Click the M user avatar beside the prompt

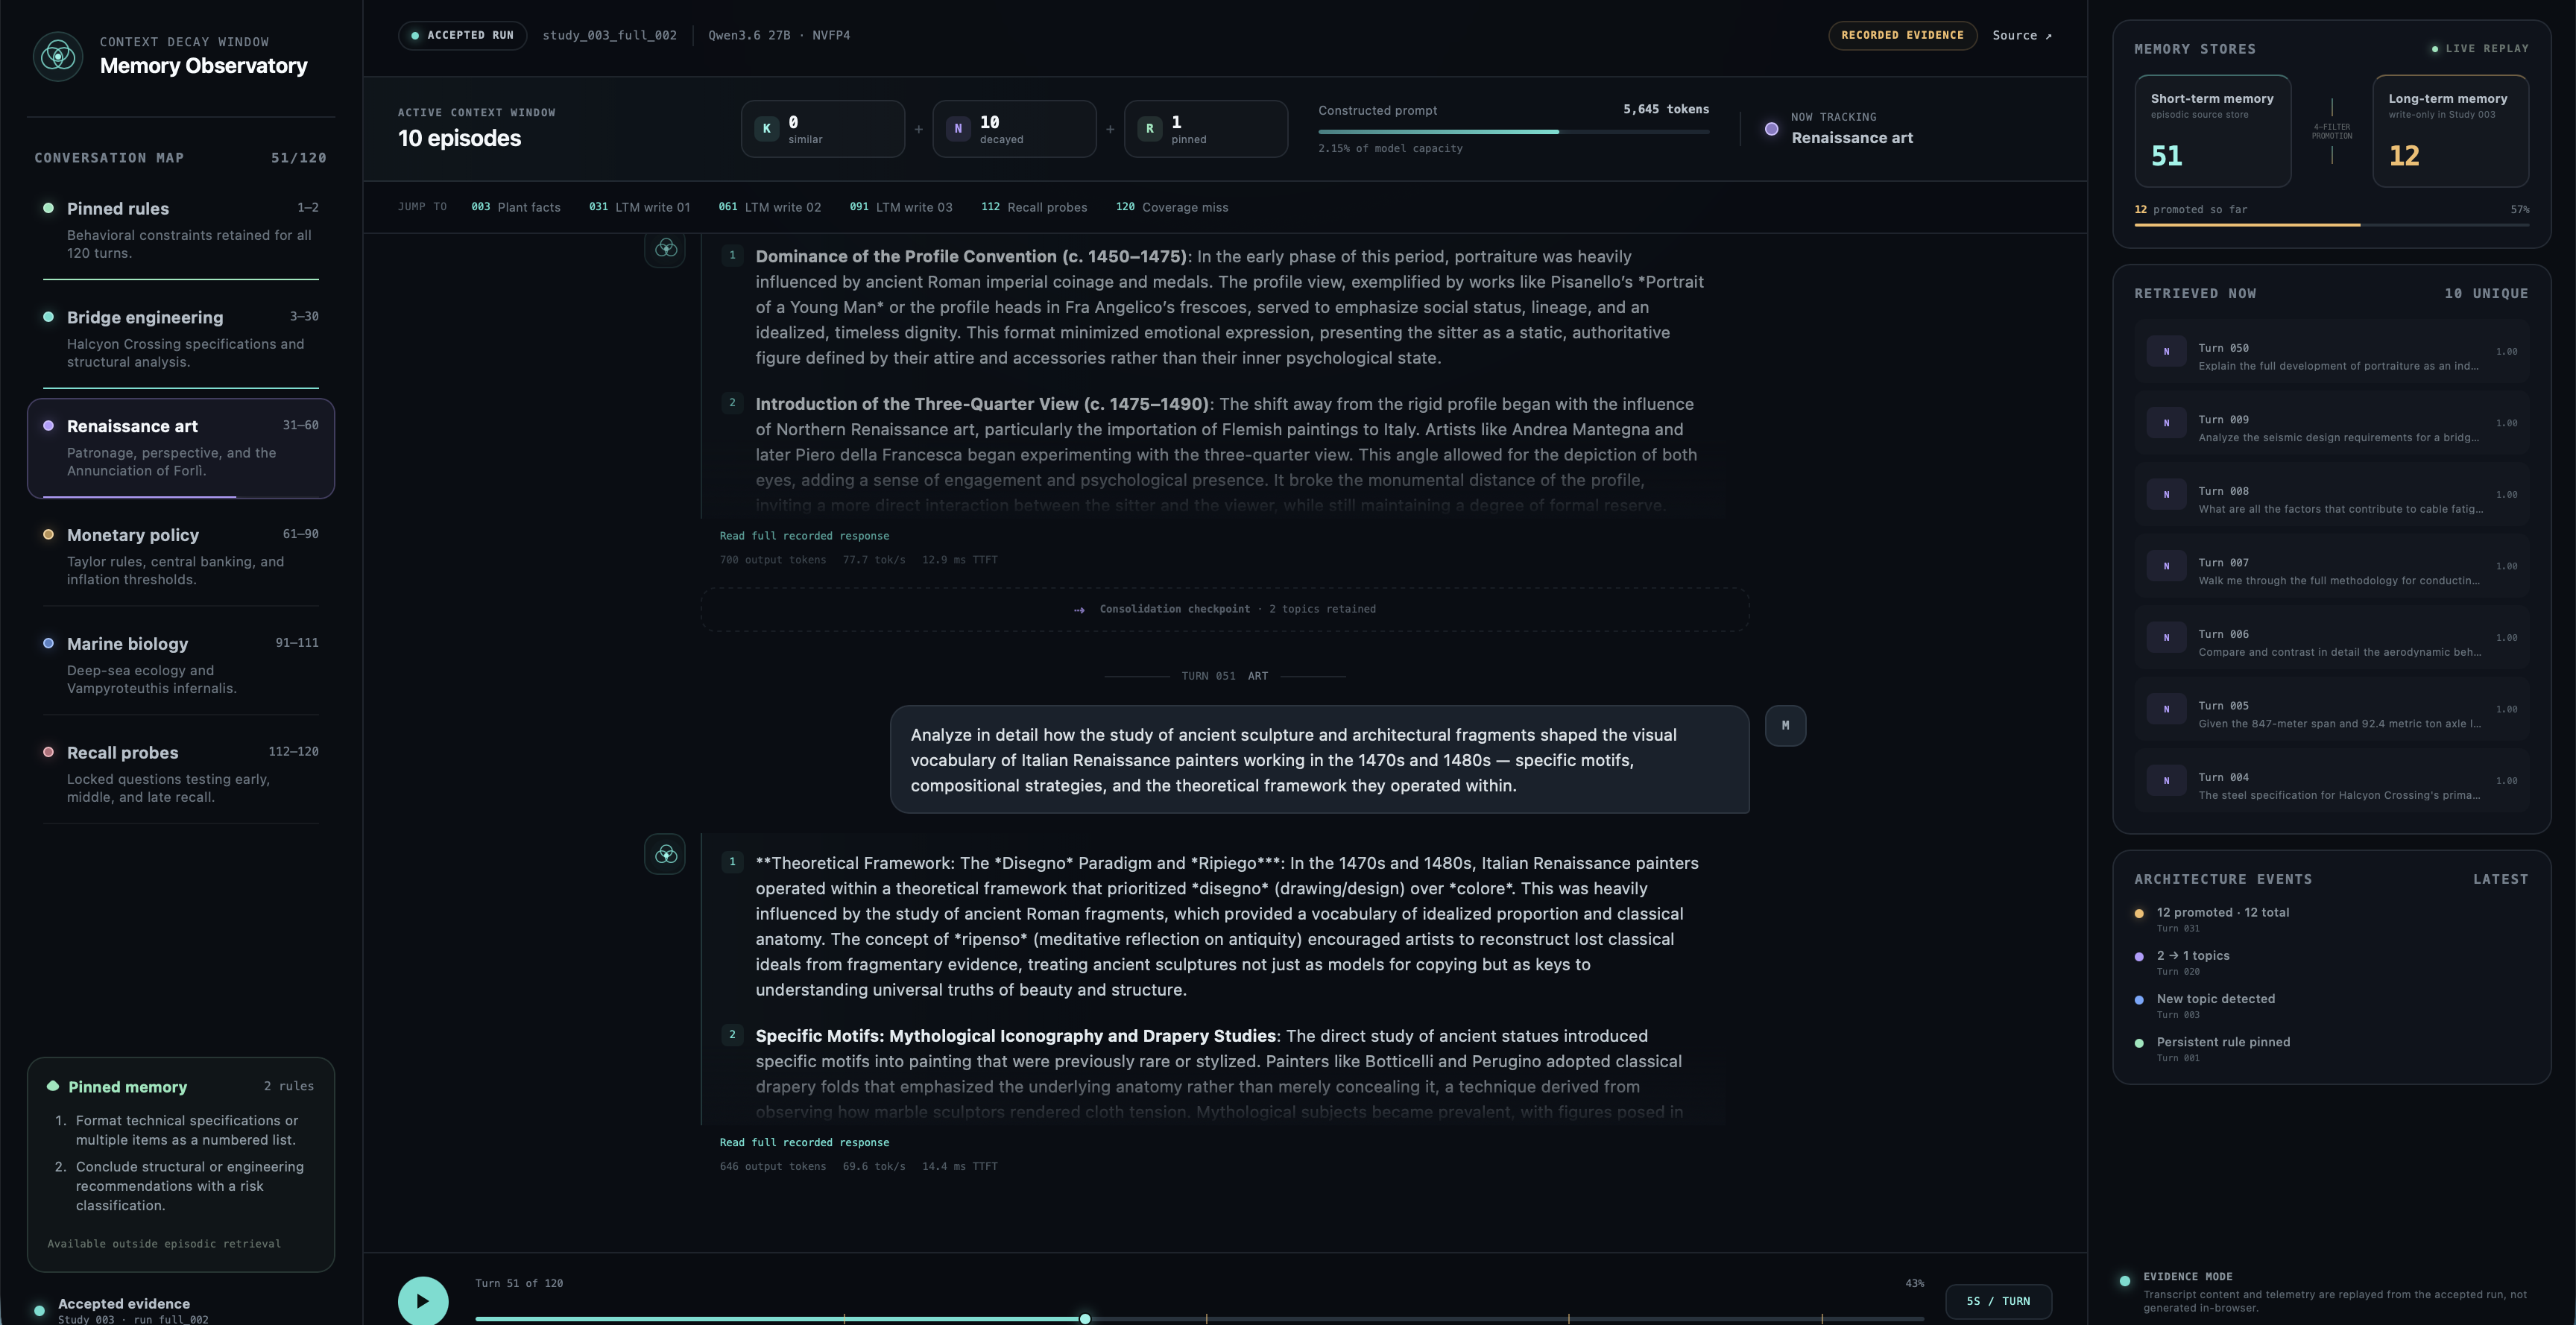(1785, 725)
